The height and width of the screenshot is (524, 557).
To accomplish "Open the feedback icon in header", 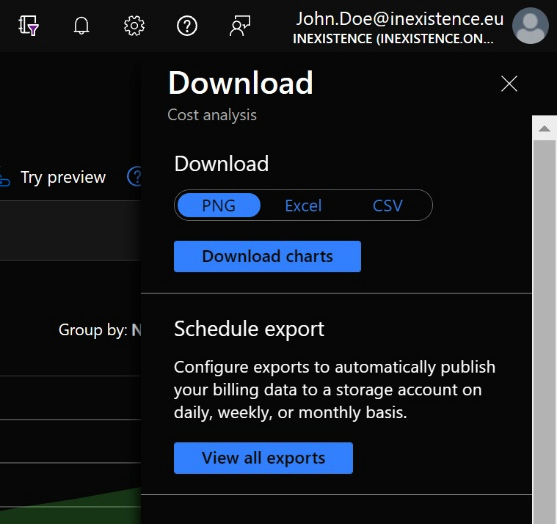I will [240, 26].
